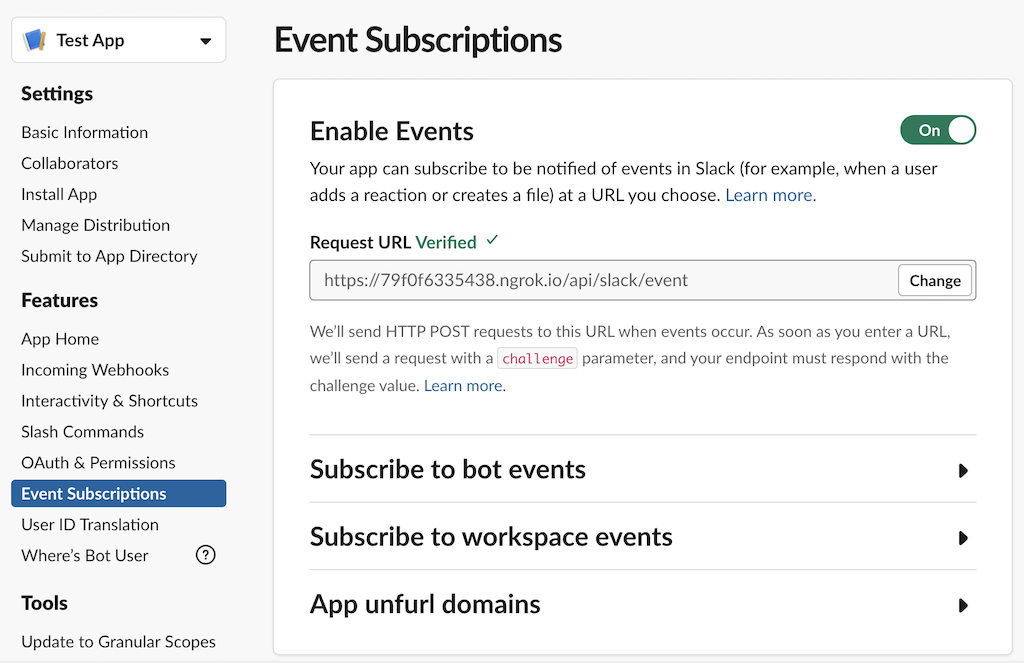Select Slash Commands in the sidebar
This screenshot has width=1024, height=663.
(83, 432)
